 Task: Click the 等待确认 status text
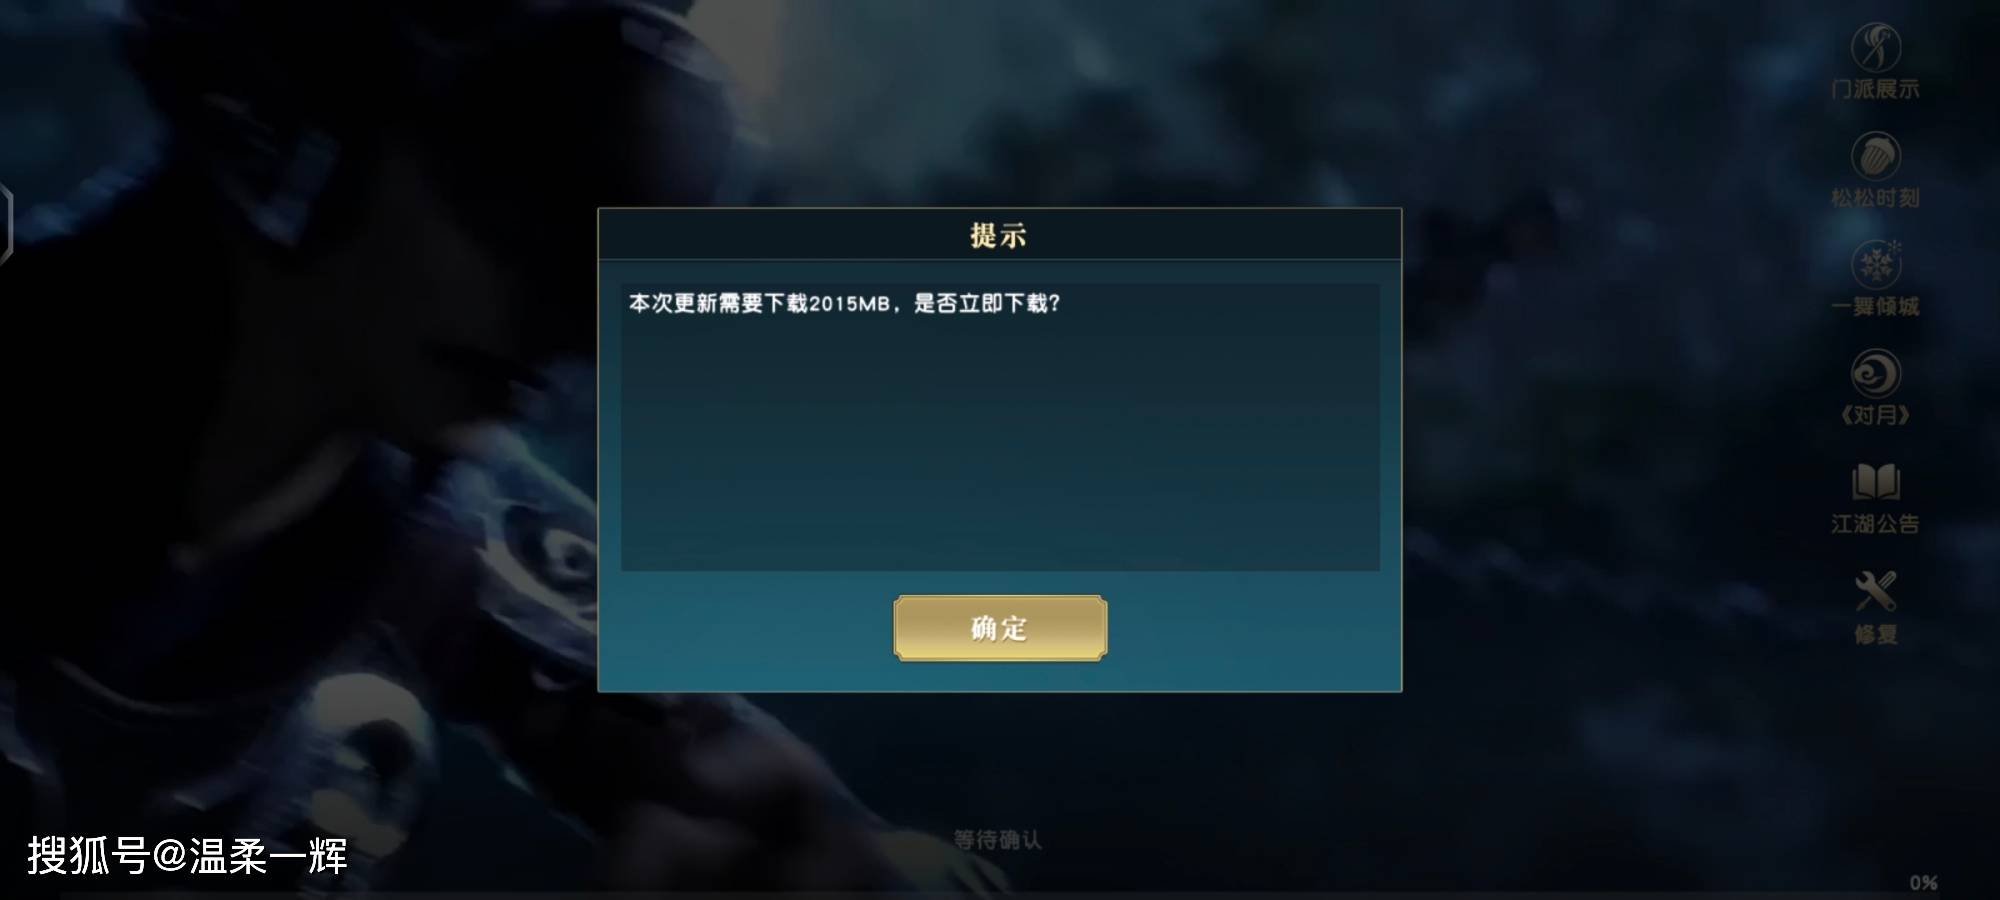point(997,840)
